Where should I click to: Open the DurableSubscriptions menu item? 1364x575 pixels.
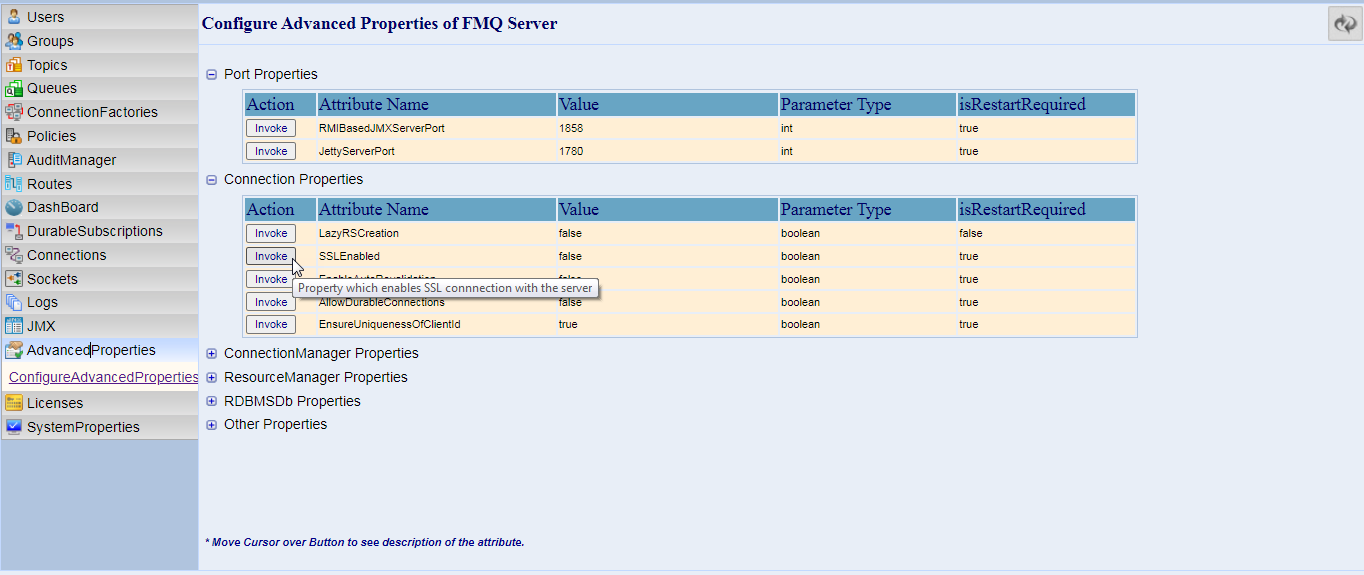point(100,231)
